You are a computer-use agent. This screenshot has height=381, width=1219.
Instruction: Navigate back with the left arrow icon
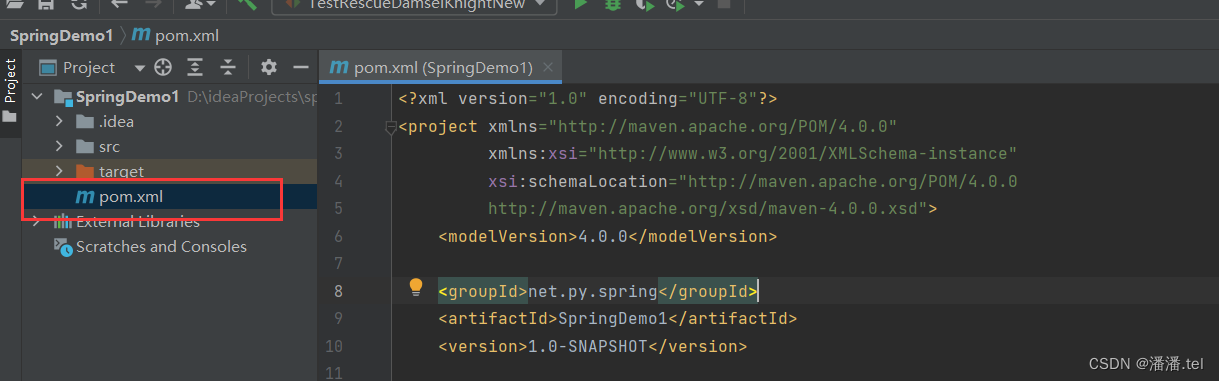119,5
